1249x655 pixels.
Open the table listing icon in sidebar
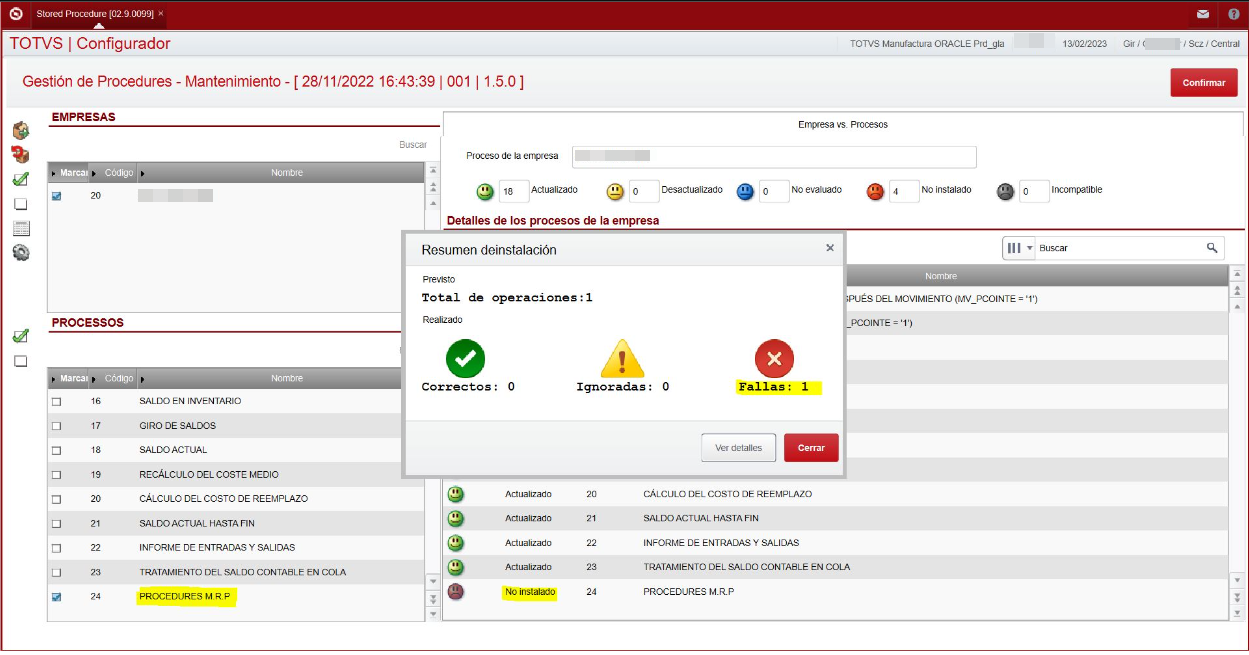pos(21,228)
